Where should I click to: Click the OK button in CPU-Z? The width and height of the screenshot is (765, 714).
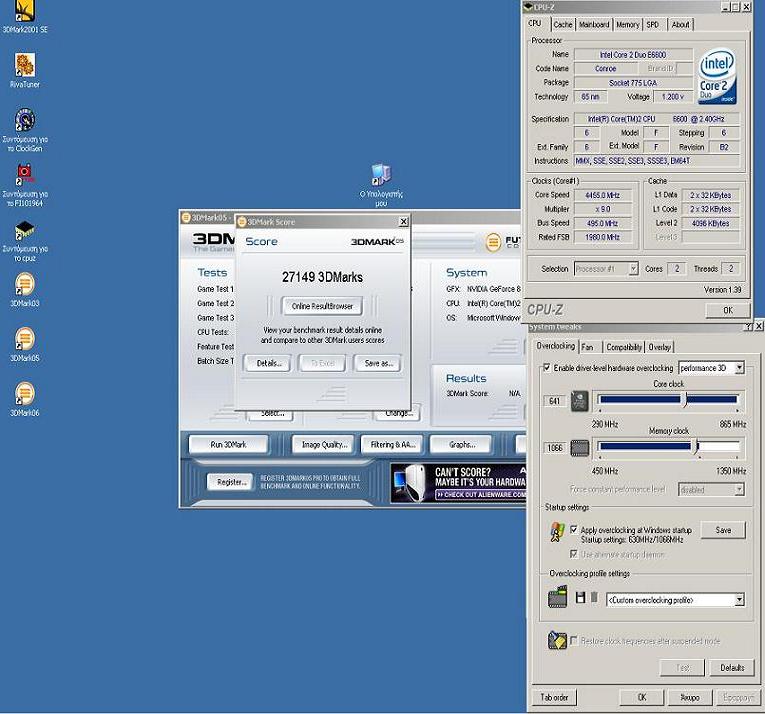pyautogui.click(x=727, y=310)
